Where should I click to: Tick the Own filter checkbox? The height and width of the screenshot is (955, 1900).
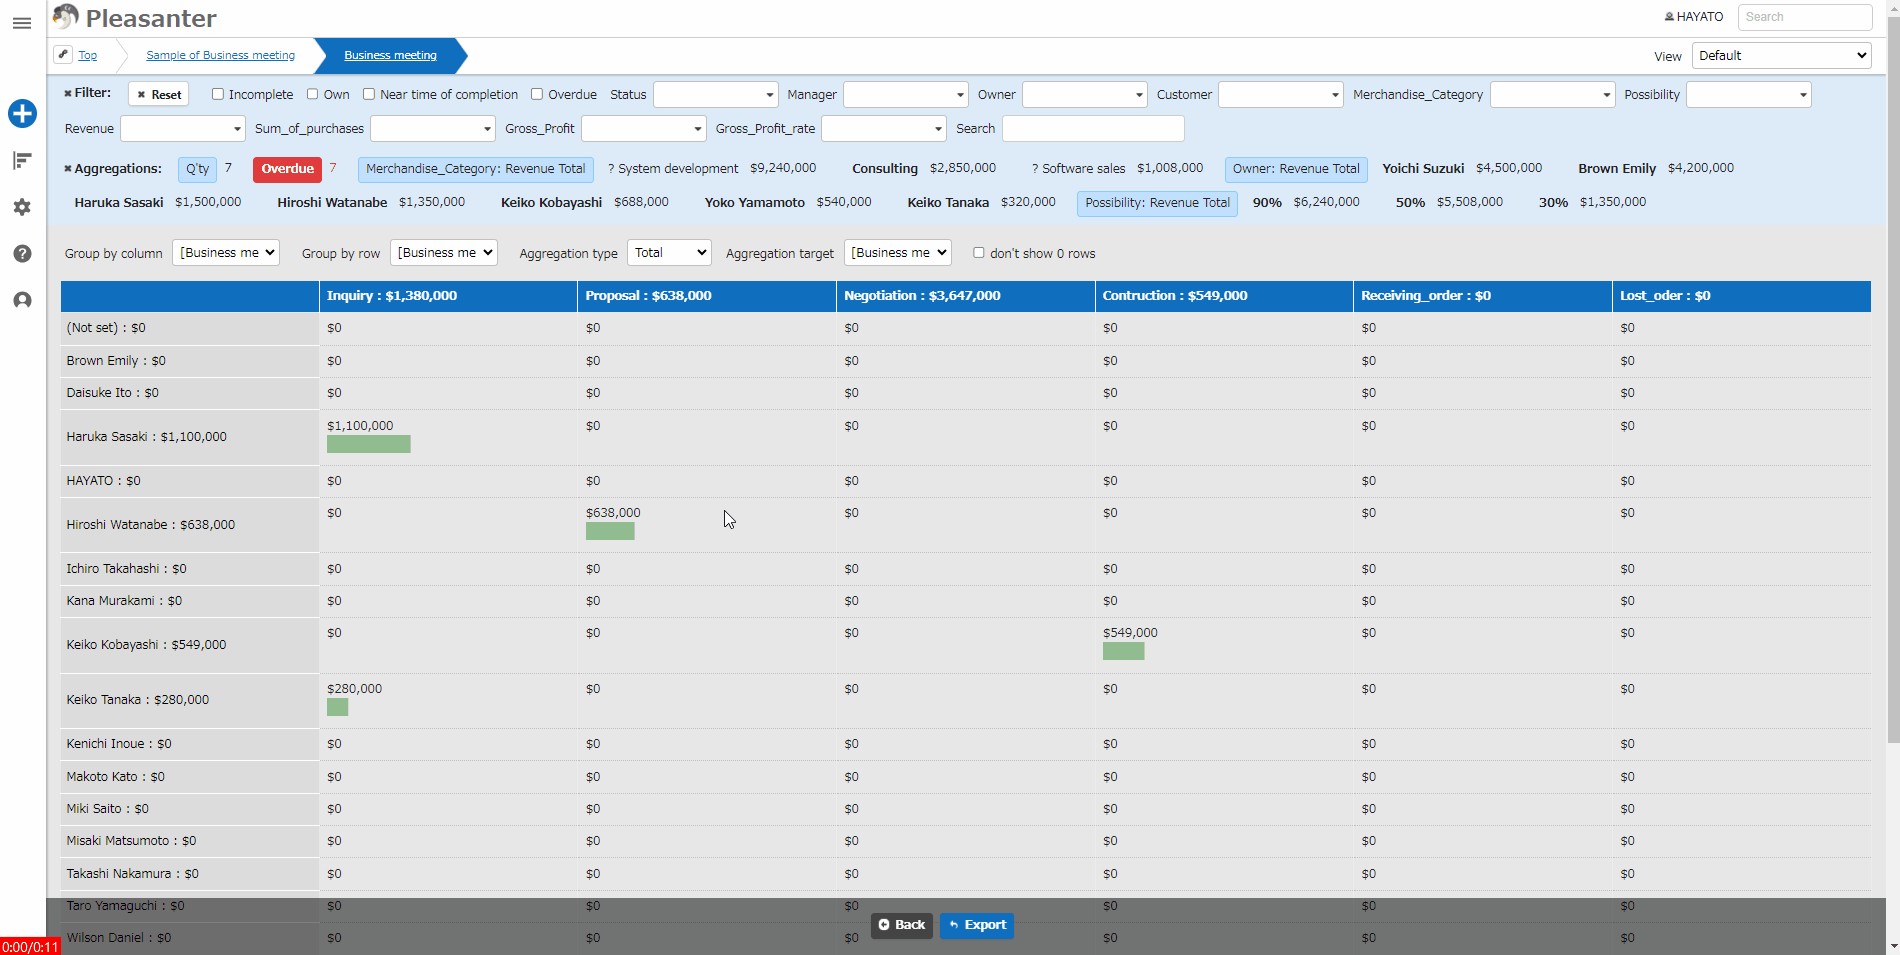(x=312, y=94)
